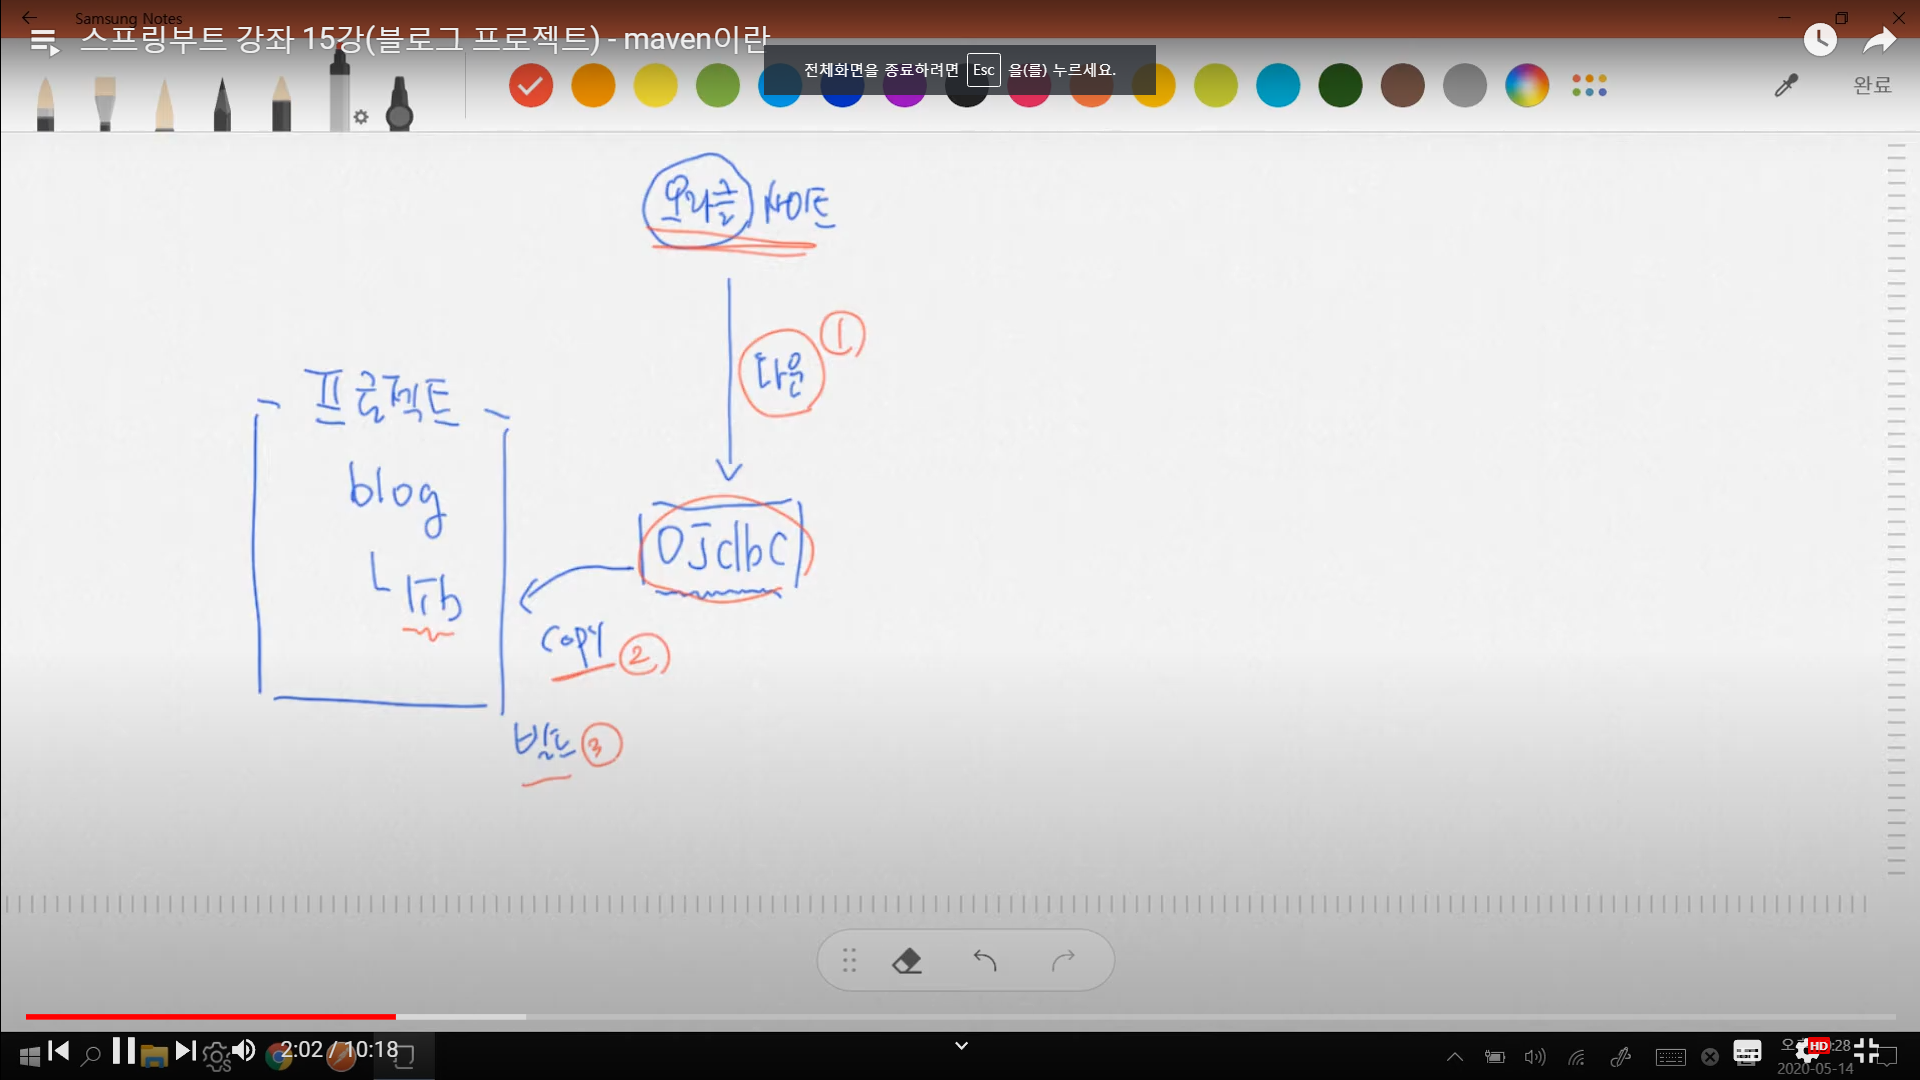The height and width of the screenshot is (1080, 1920).
Task: Click the 완료 button
Action: click(1872, 86)
